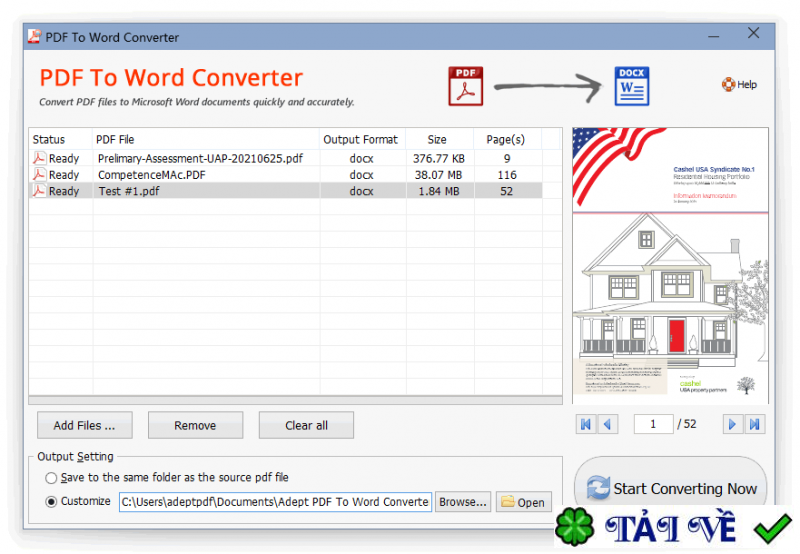
Task: Click the Tải Về download text
Action: click(670, 527)
